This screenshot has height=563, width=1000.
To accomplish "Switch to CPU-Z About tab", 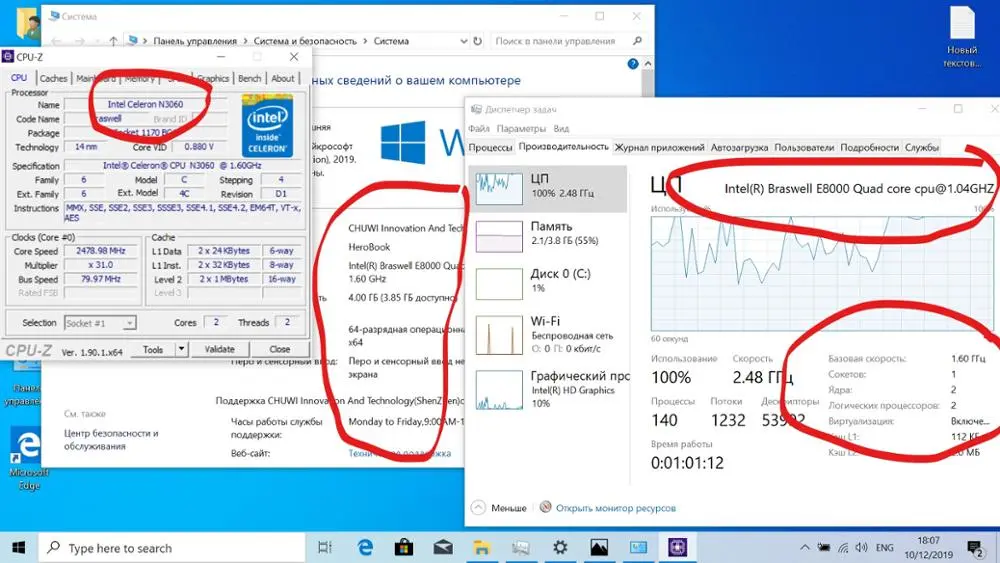I will click(283, 78).
